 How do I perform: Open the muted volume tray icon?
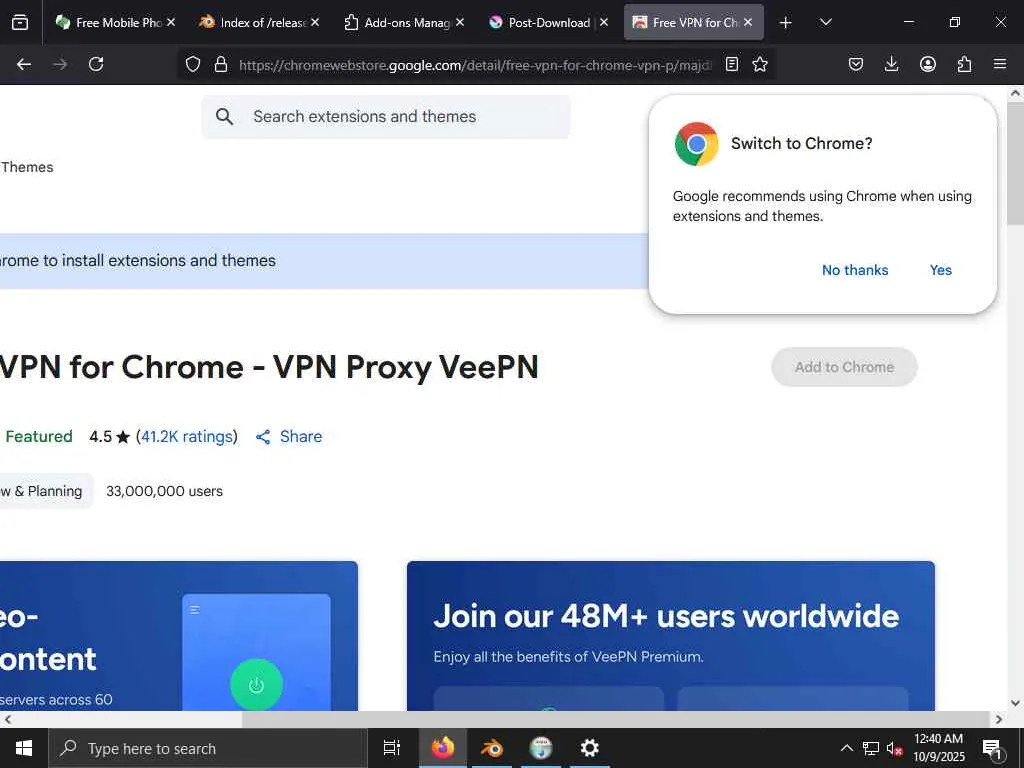coord(895,748)
